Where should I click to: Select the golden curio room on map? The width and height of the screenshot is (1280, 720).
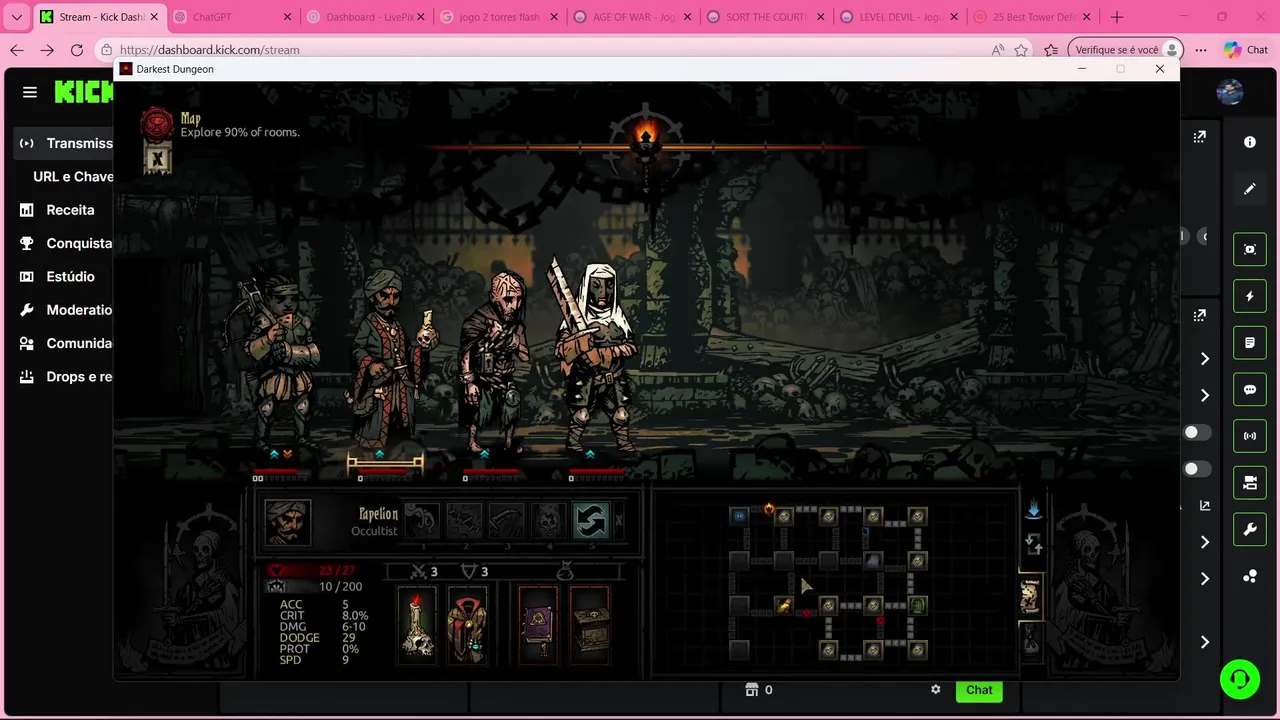(x=784, y=605)
